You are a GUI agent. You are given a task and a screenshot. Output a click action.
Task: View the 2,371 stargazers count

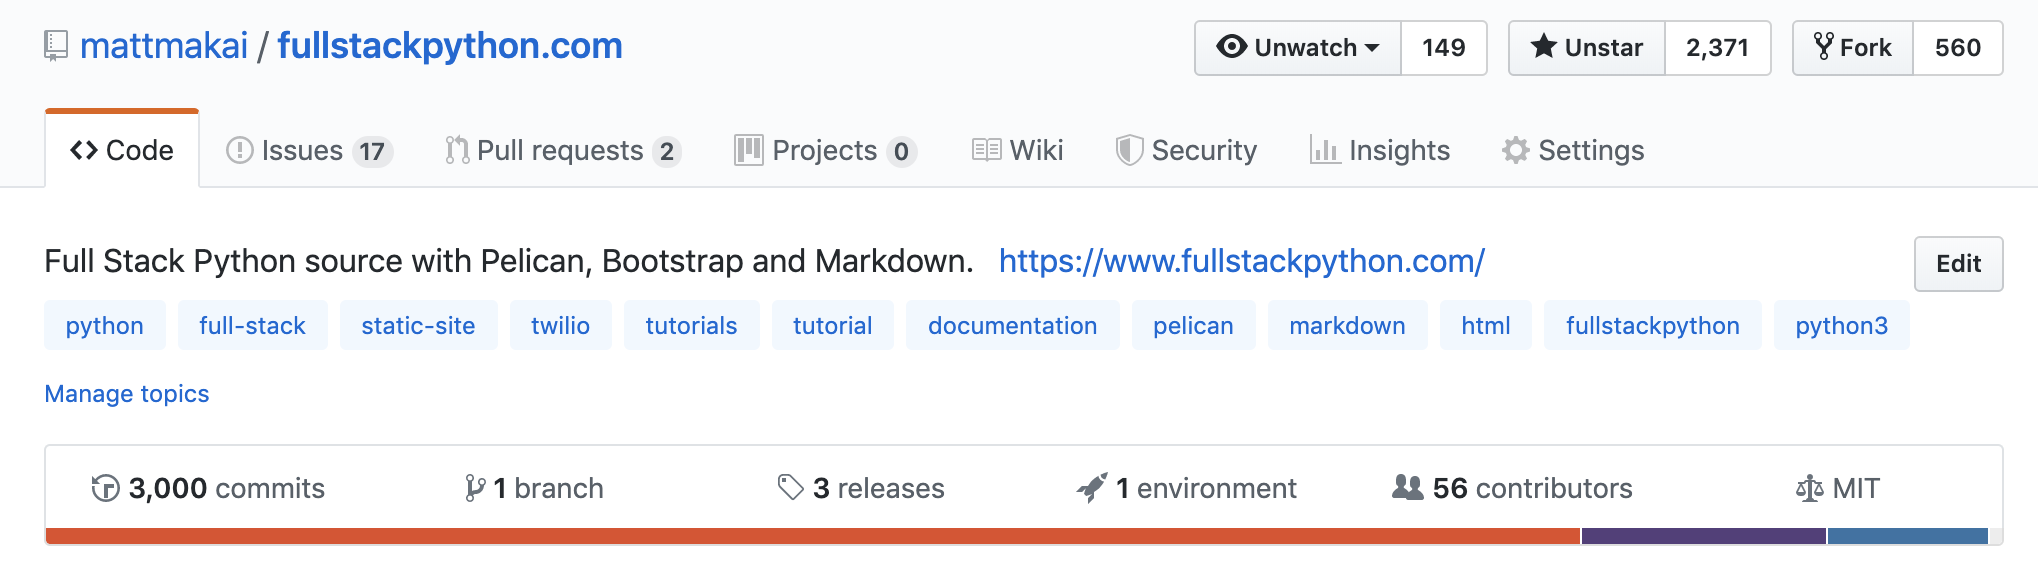[1717, 47]
